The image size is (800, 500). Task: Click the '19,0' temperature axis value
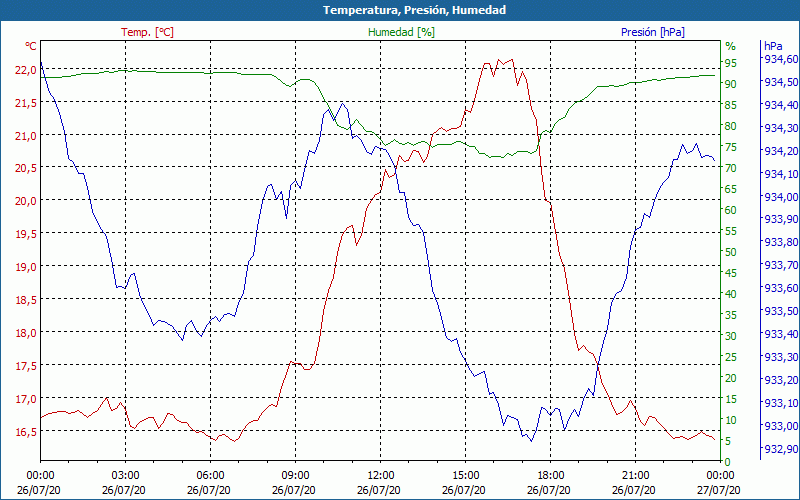click(26, 267)
